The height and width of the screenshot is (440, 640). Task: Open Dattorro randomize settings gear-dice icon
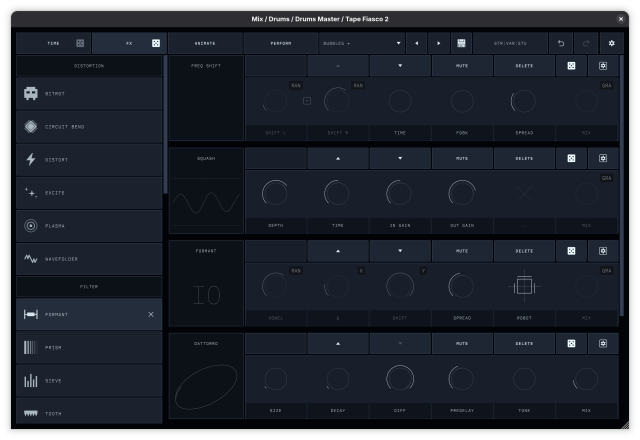click(x=603, y=344)
